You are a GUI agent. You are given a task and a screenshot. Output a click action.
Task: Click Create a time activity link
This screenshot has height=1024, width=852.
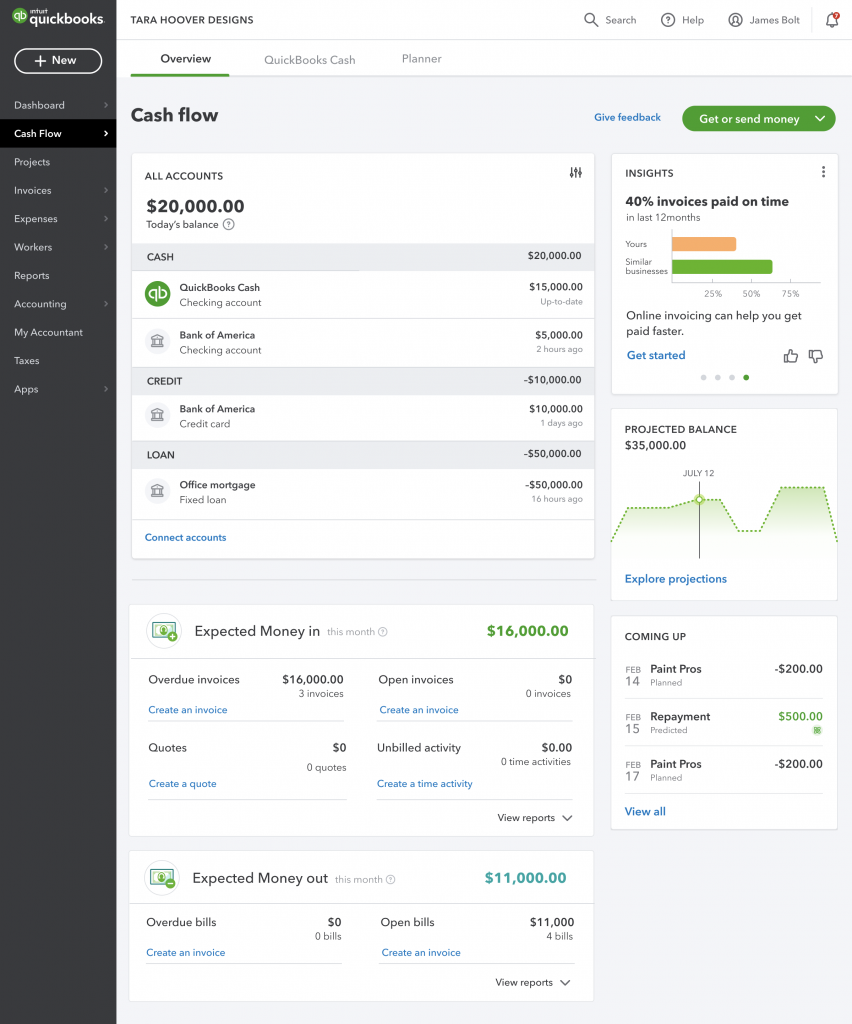[x=425, y=784]
